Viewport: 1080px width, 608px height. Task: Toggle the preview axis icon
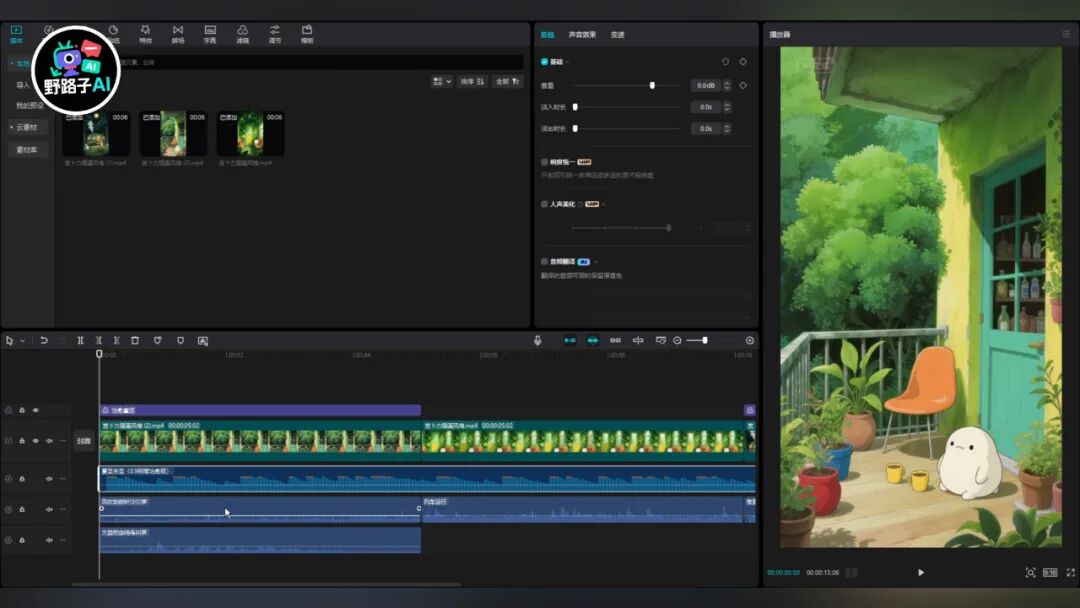click(638, 340)
